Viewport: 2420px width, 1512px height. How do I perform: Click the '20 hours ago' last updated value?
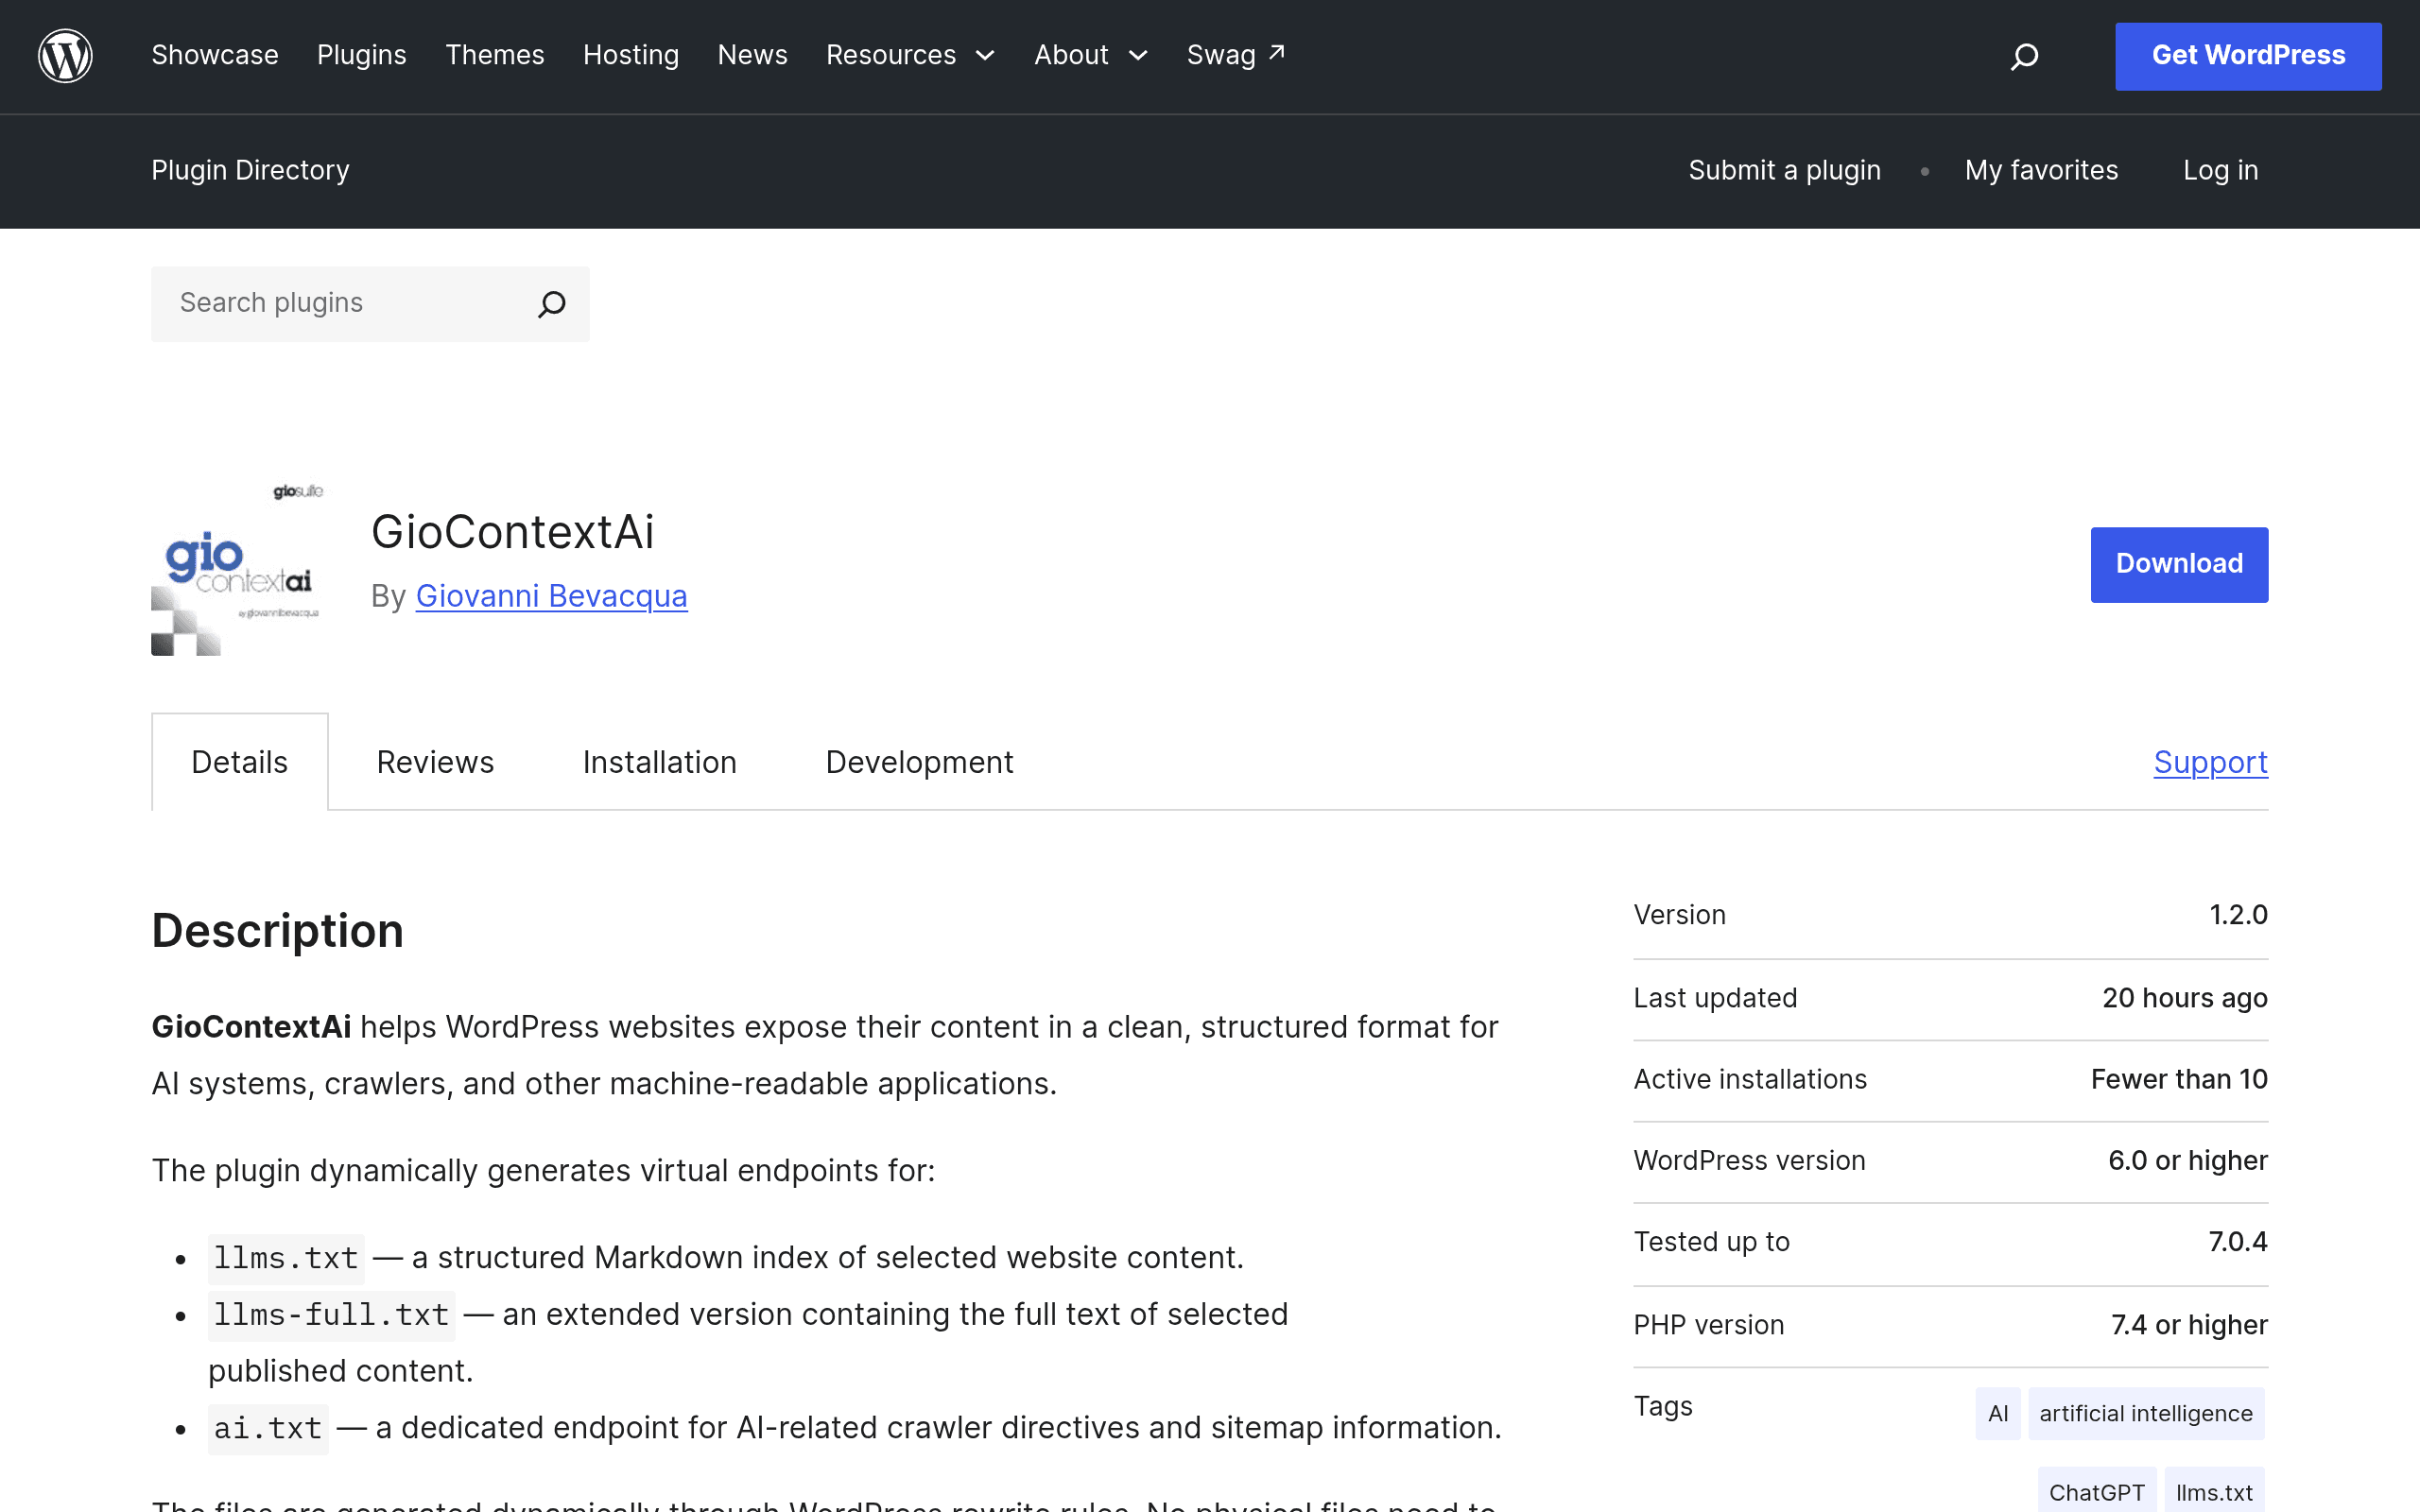(x=2185, y=998)
